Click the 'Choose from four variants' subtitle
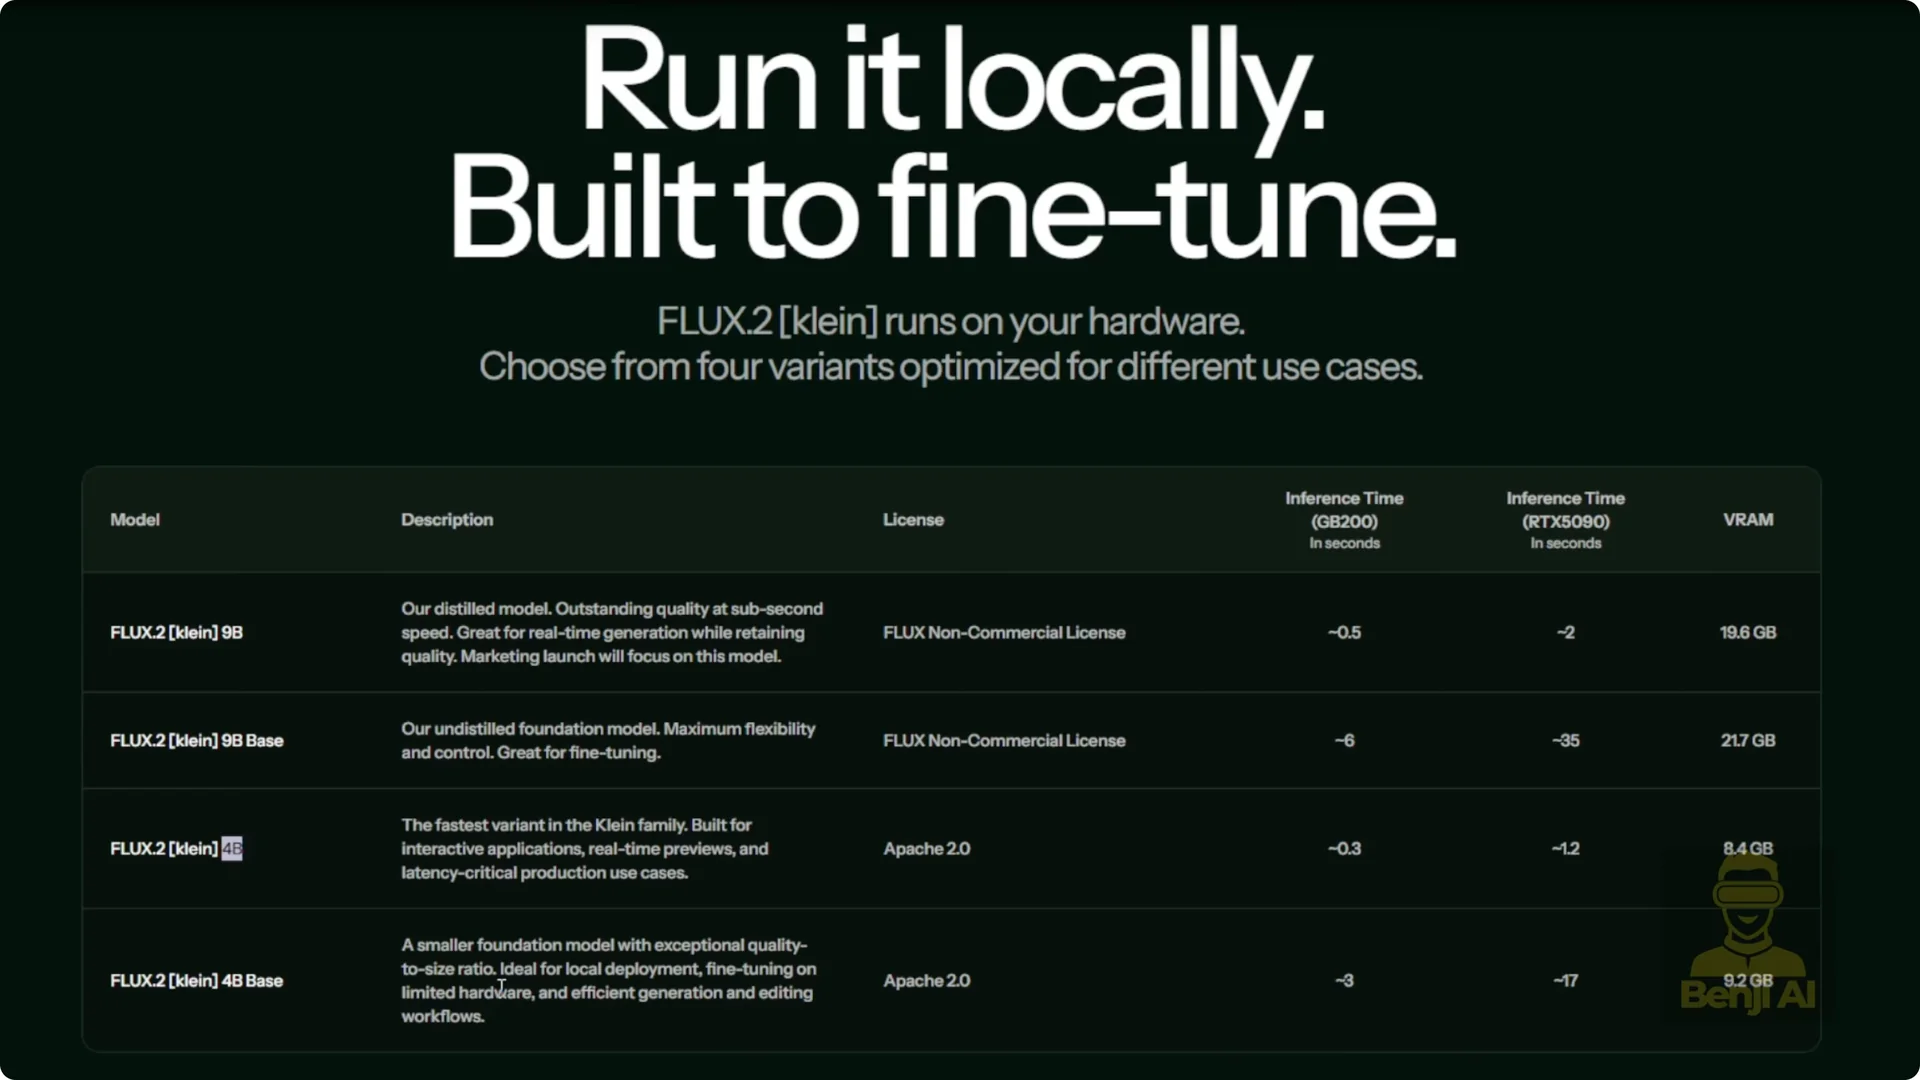This screenshot has width=1920, height=1080. (x=950, y=367)
